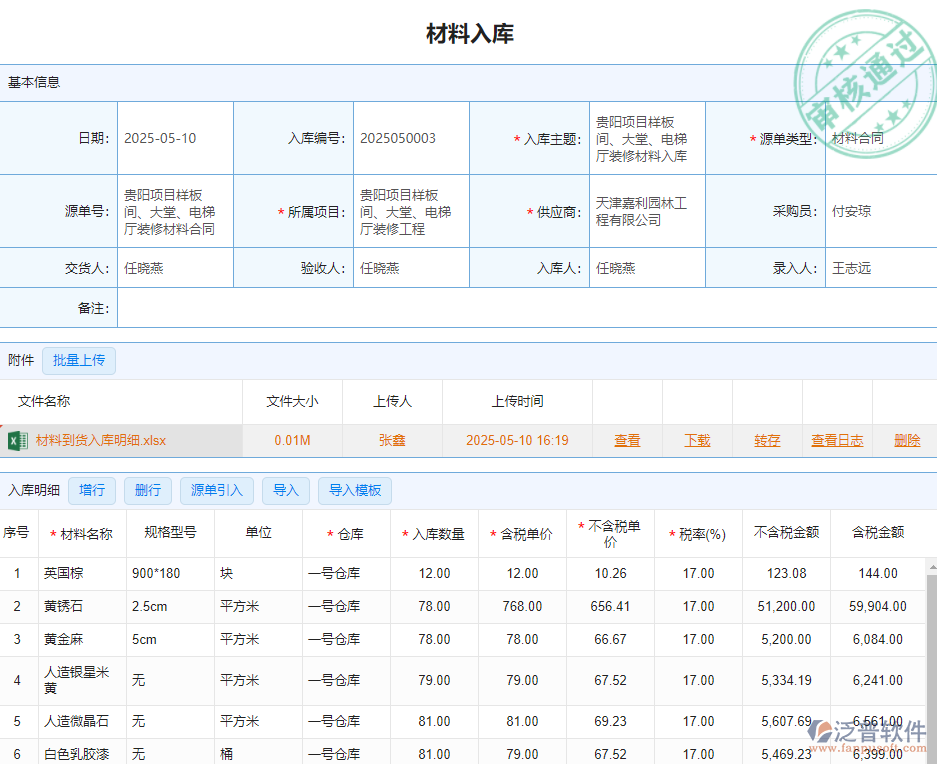Click 删行 to delete a row
This screenshot has width=937, height=764.
pos(147,490)
